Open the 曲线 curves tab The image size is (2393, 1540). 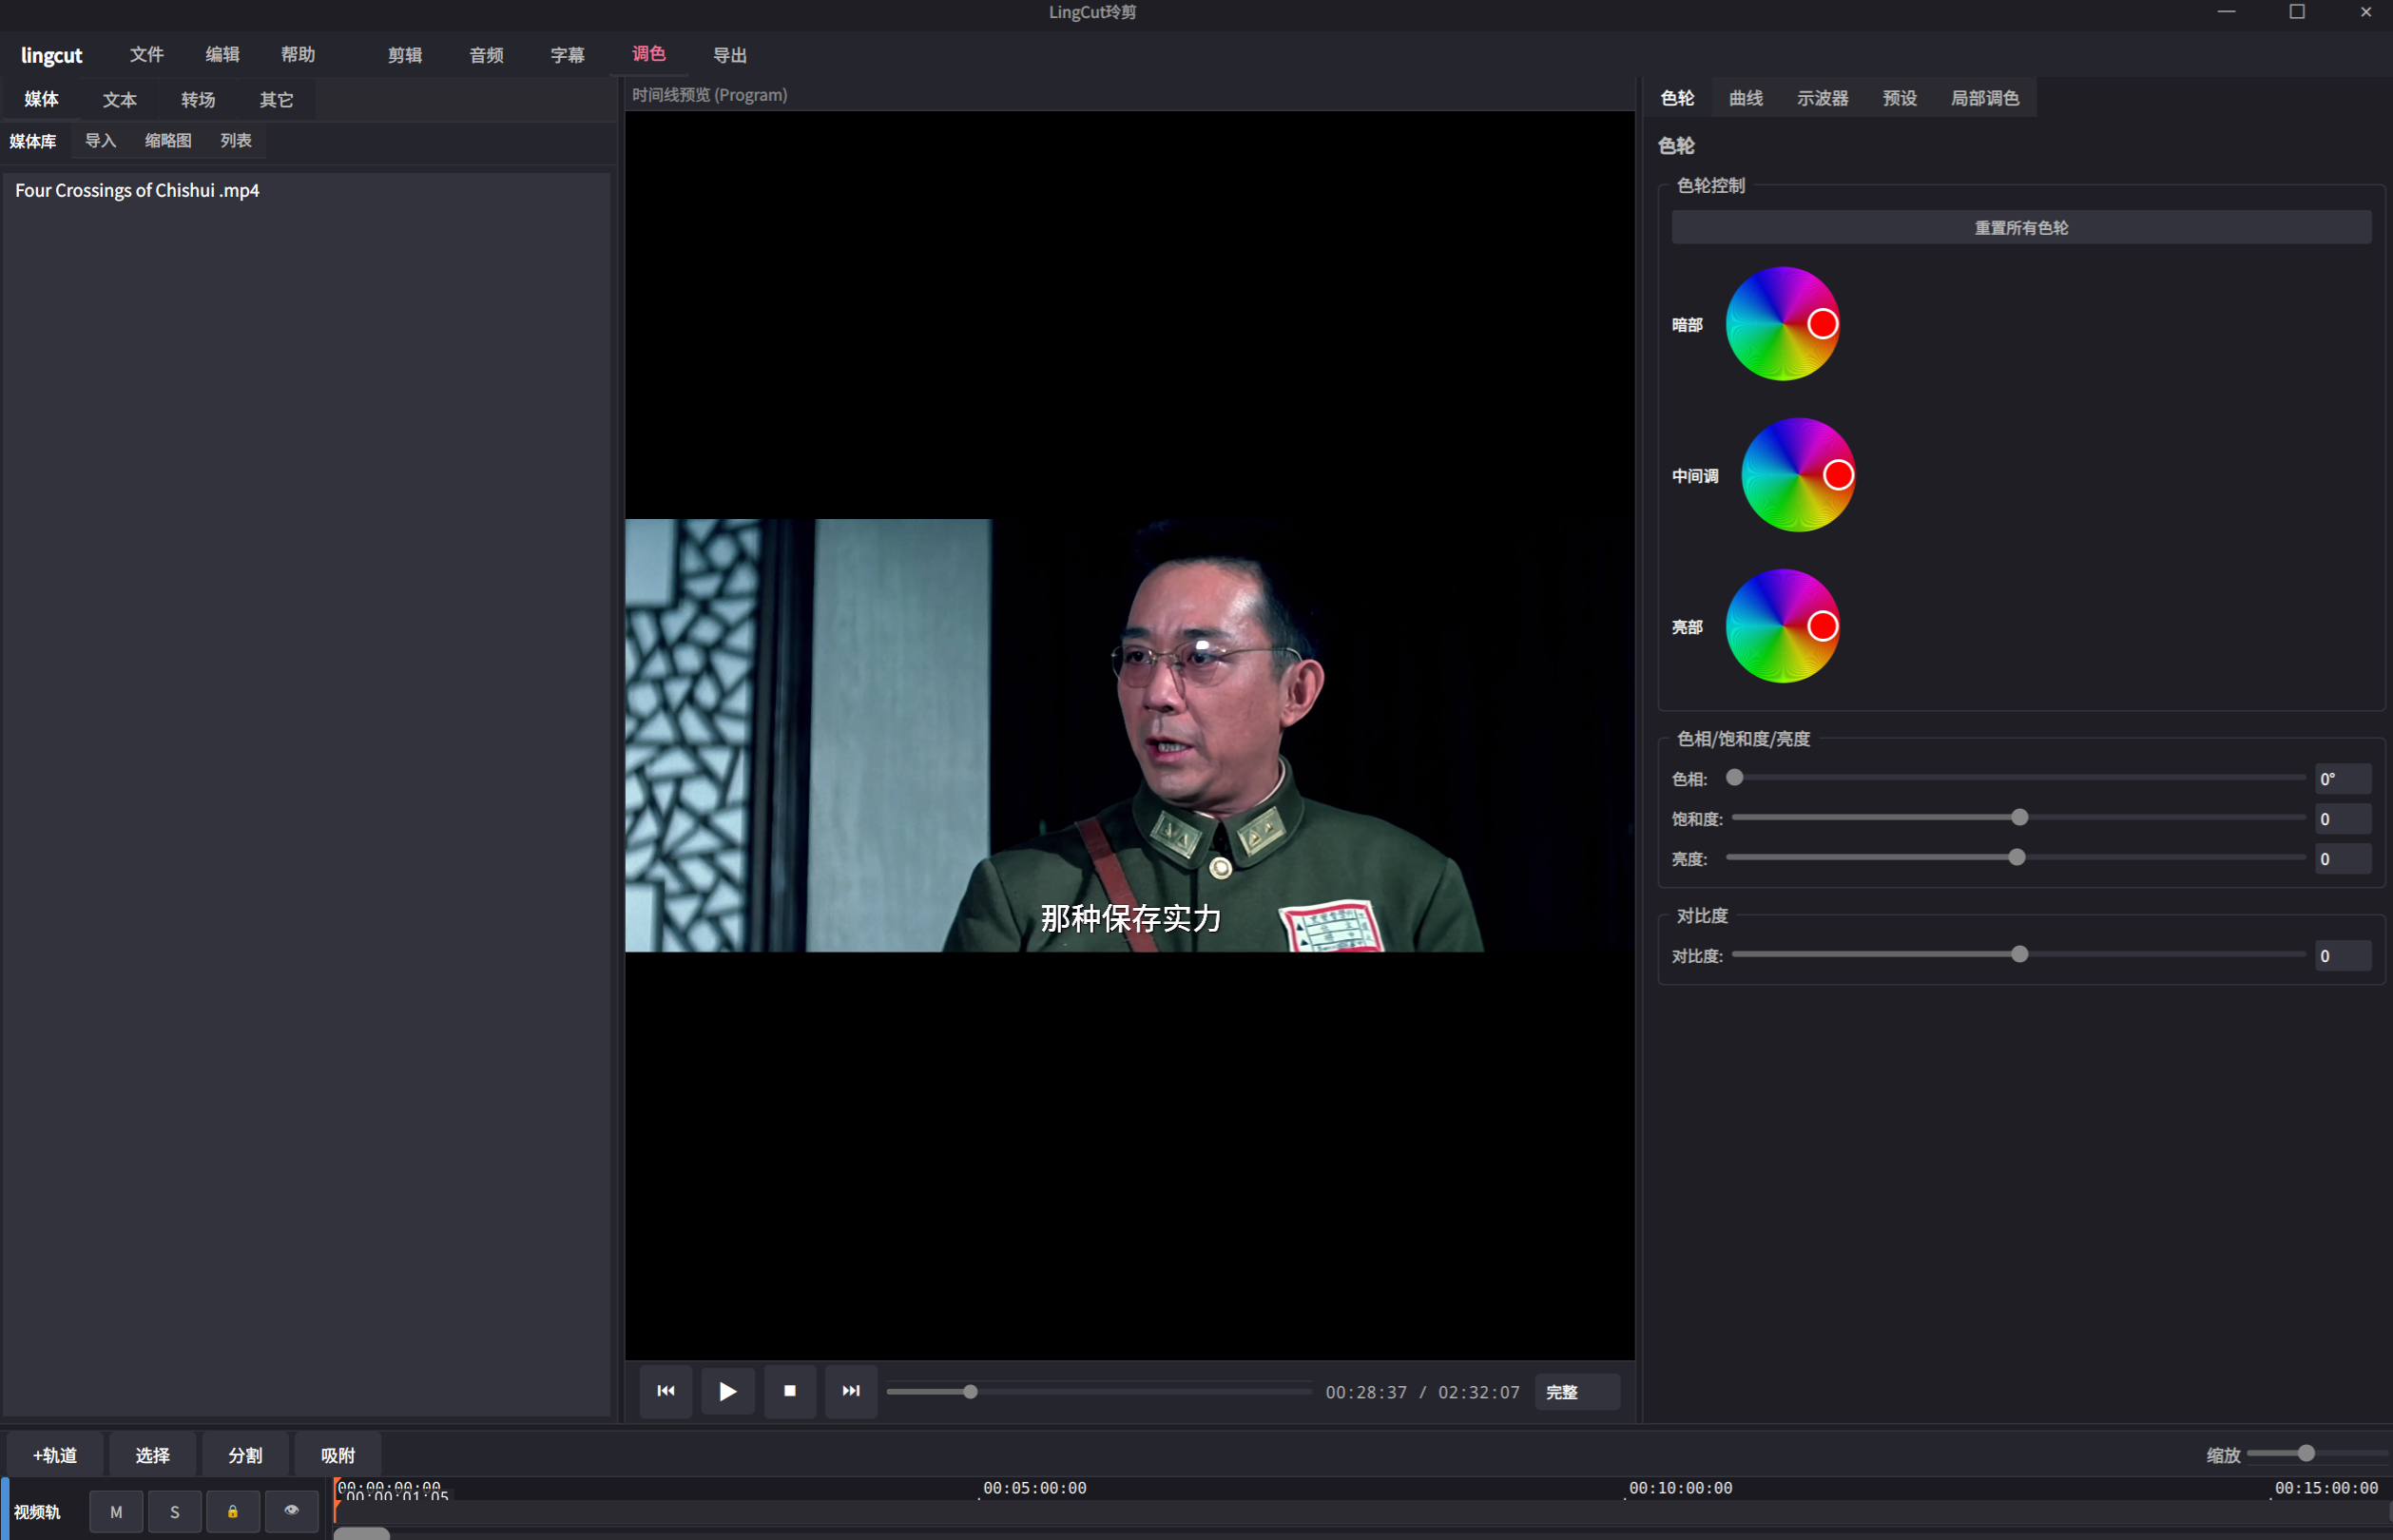tap(1746, 98)
